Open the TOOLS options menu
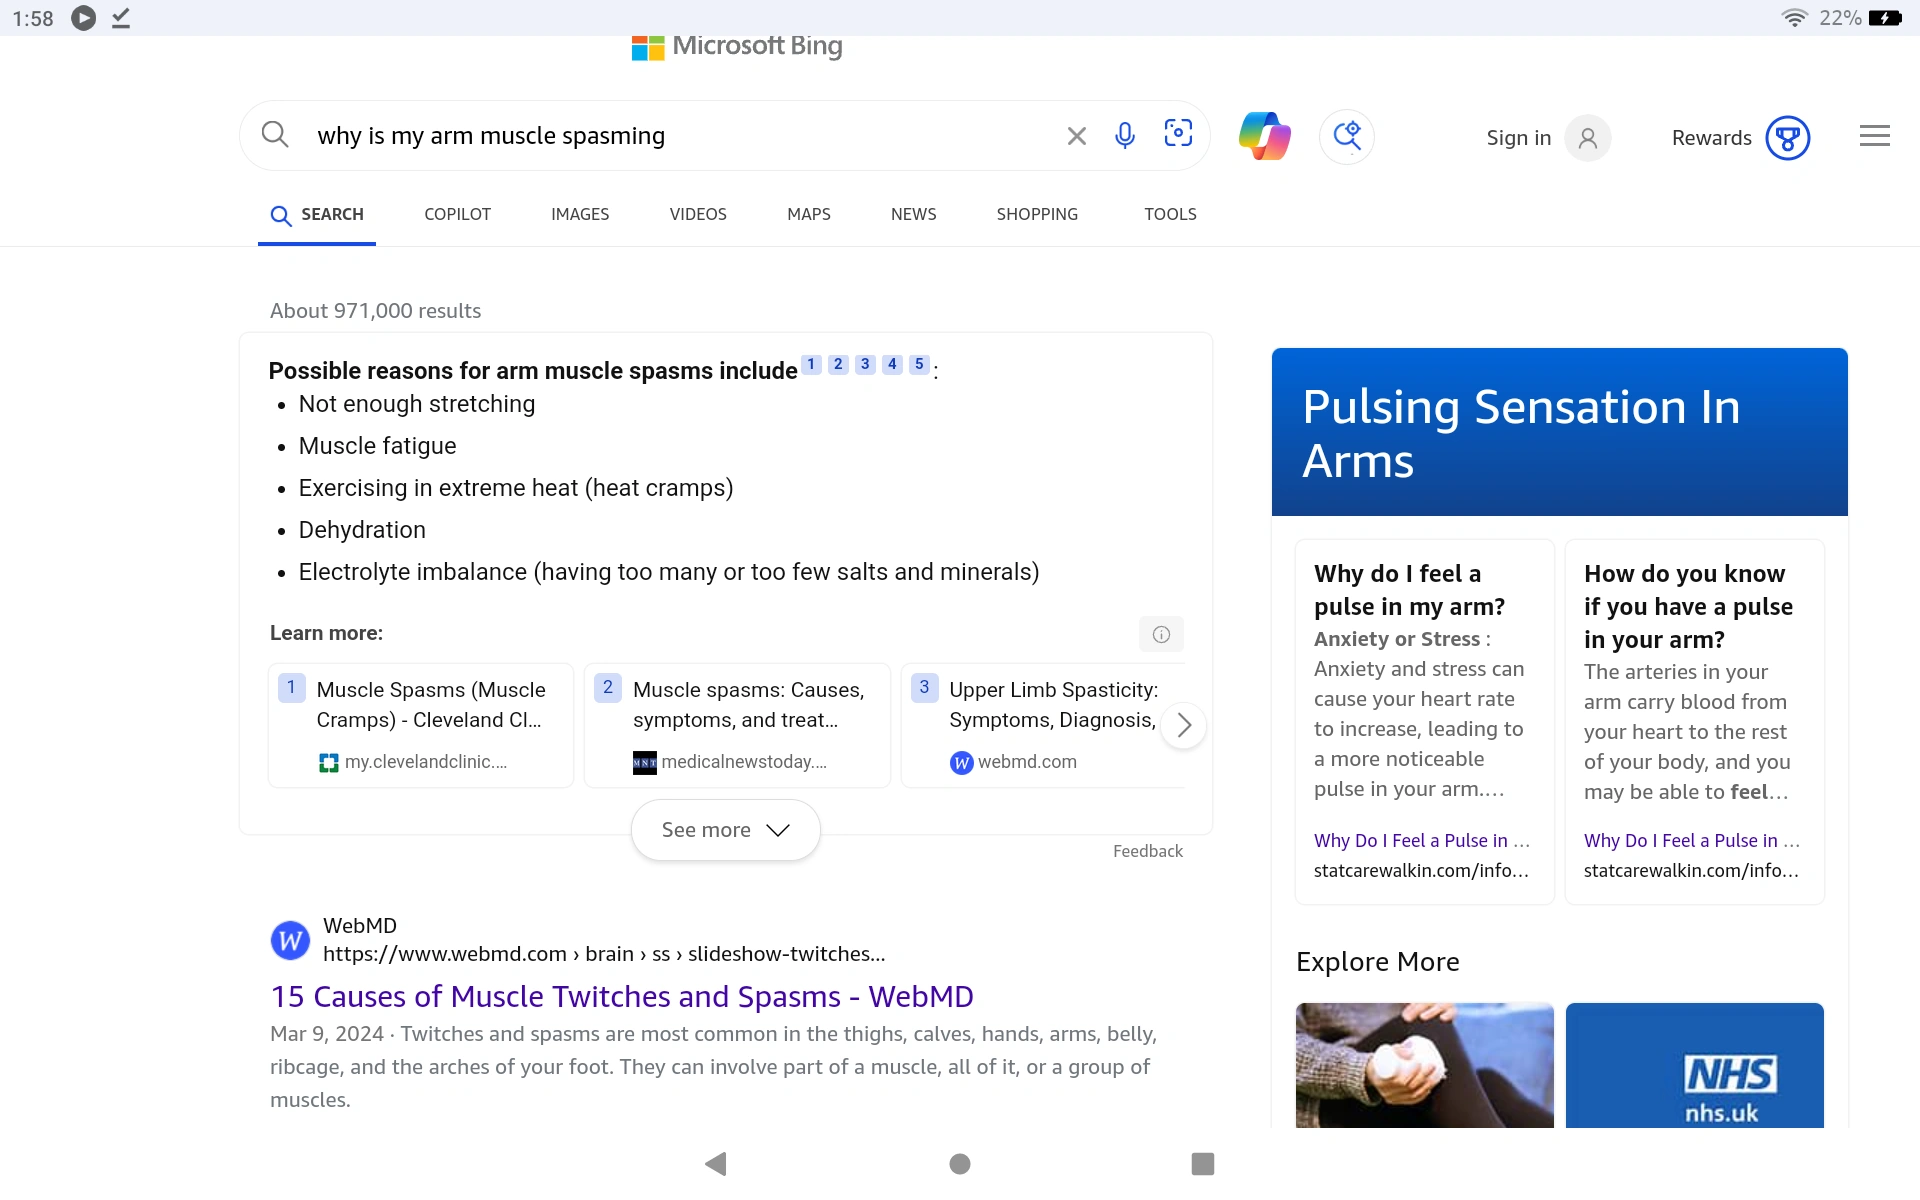 pos(1170,214)
